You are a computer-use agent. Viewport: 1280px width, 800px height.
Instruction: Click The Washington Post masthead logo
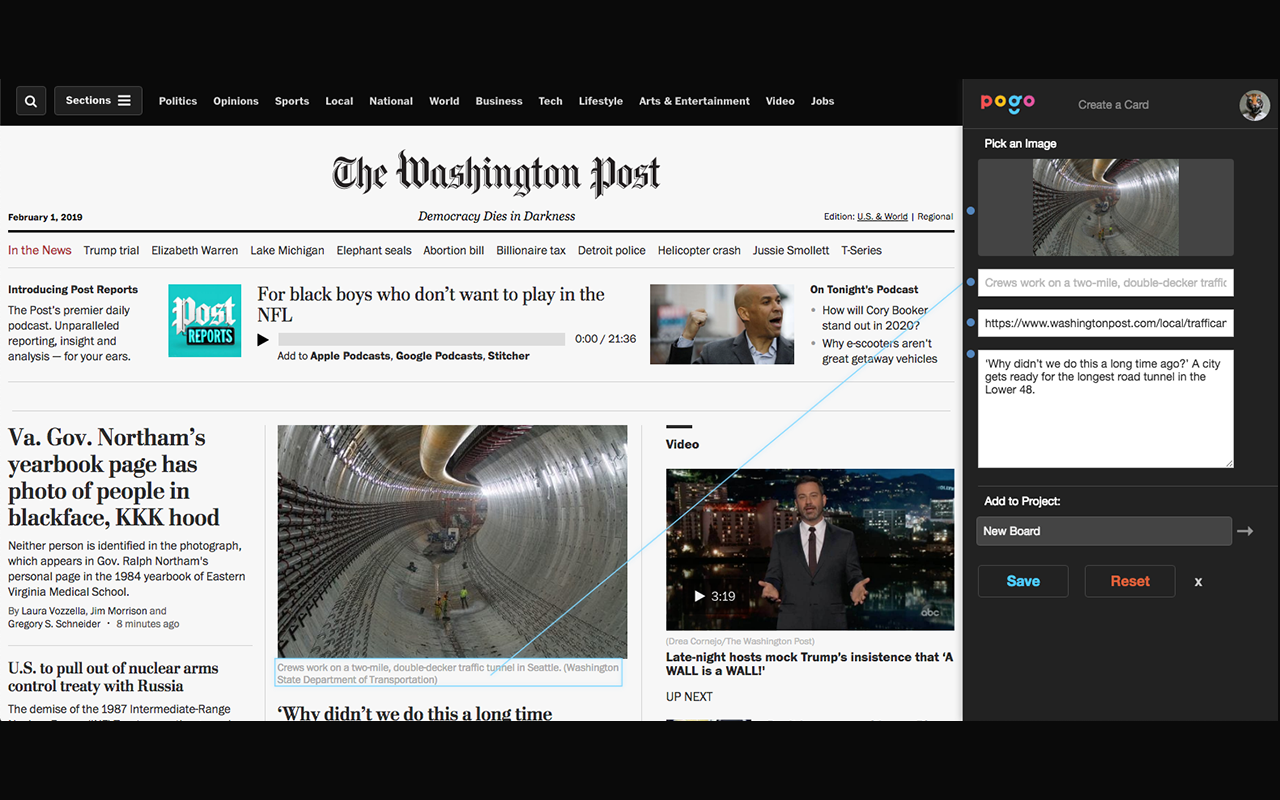496,174
